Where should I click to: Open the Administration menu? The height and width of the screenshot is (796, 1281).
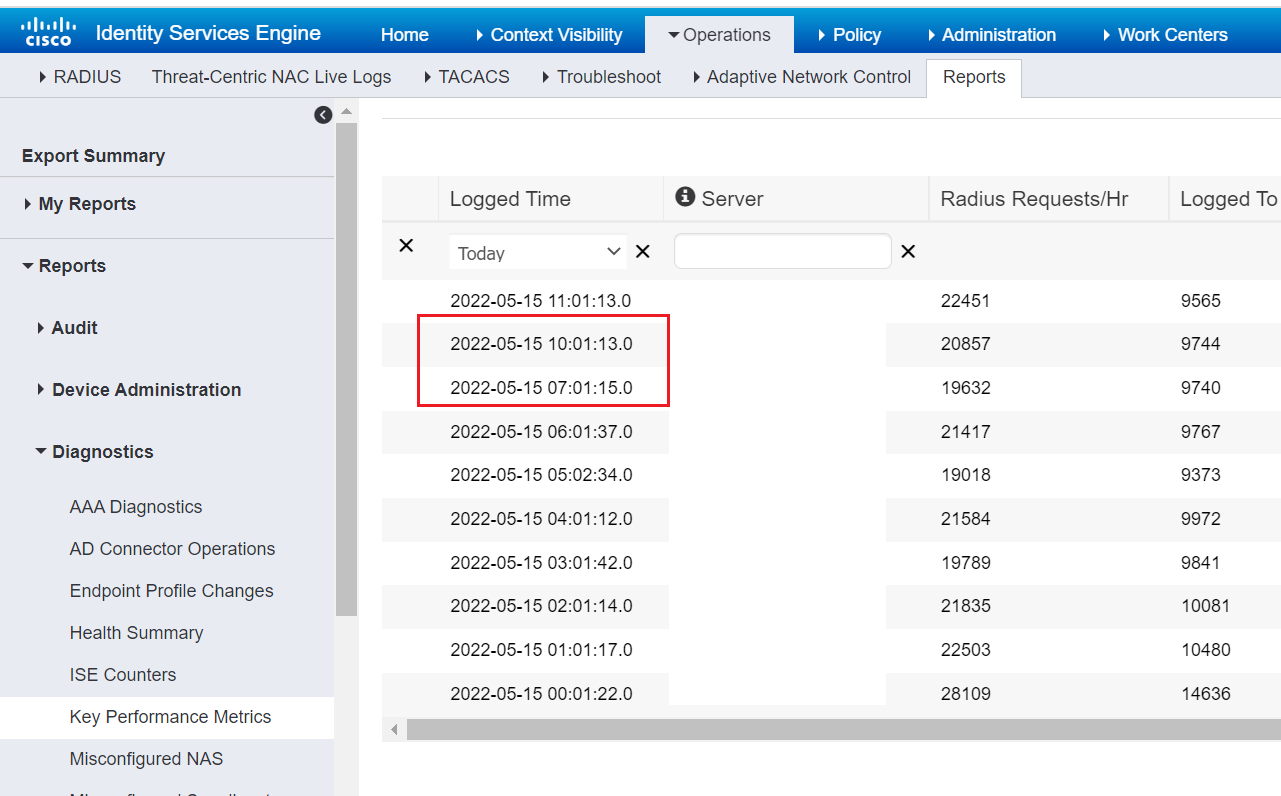click(x=999, y=34)
